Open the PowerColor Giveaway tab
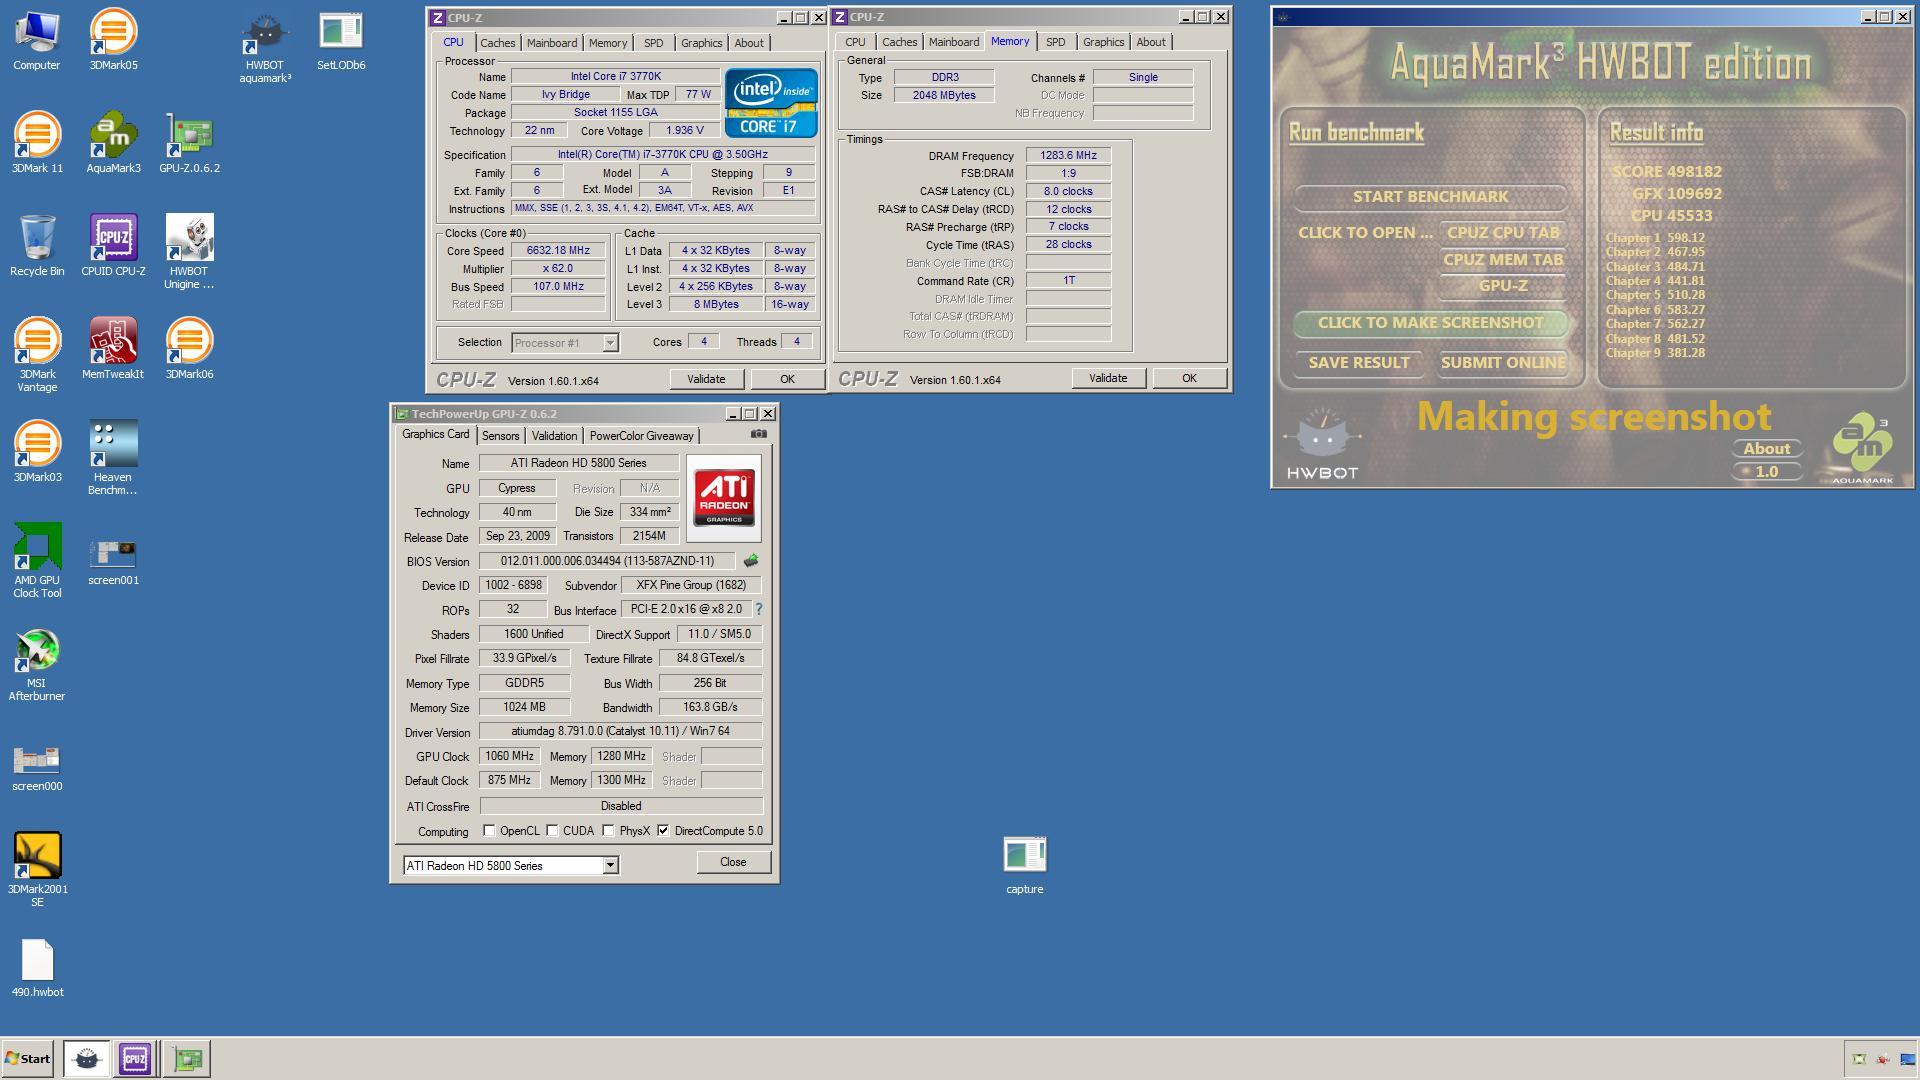 click(x=641, y=436)
